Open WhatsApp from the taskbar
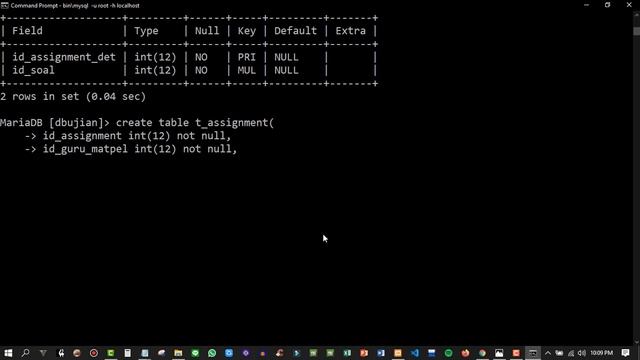 212,353
